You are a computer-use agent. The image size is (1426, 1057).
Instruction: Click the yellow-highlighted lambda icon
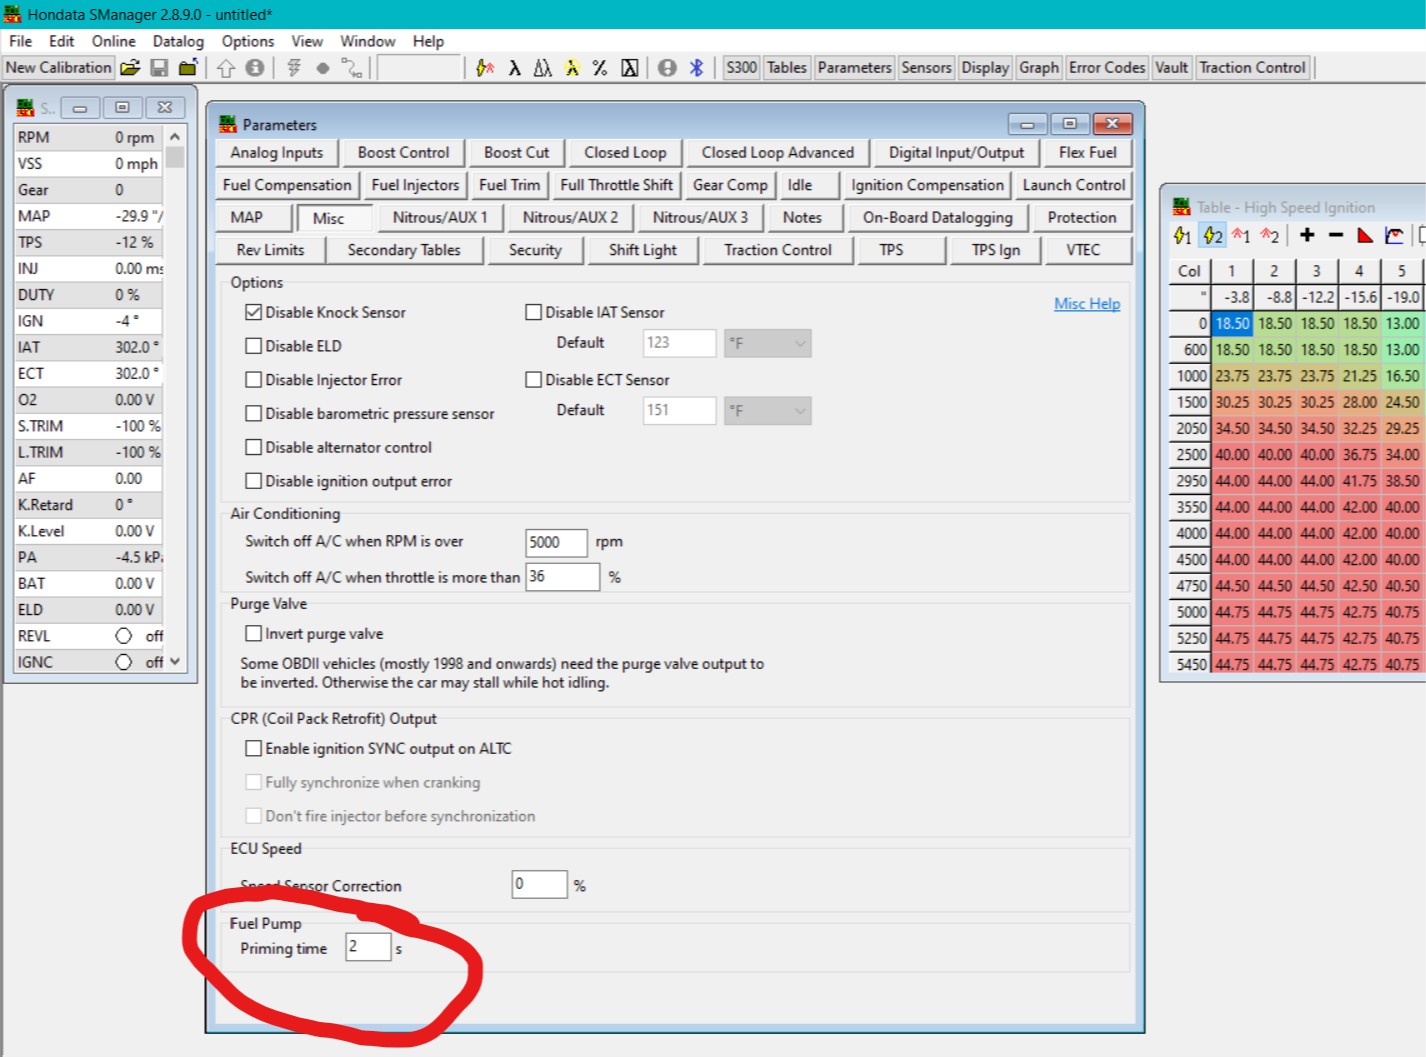click(x=572, y=68)
